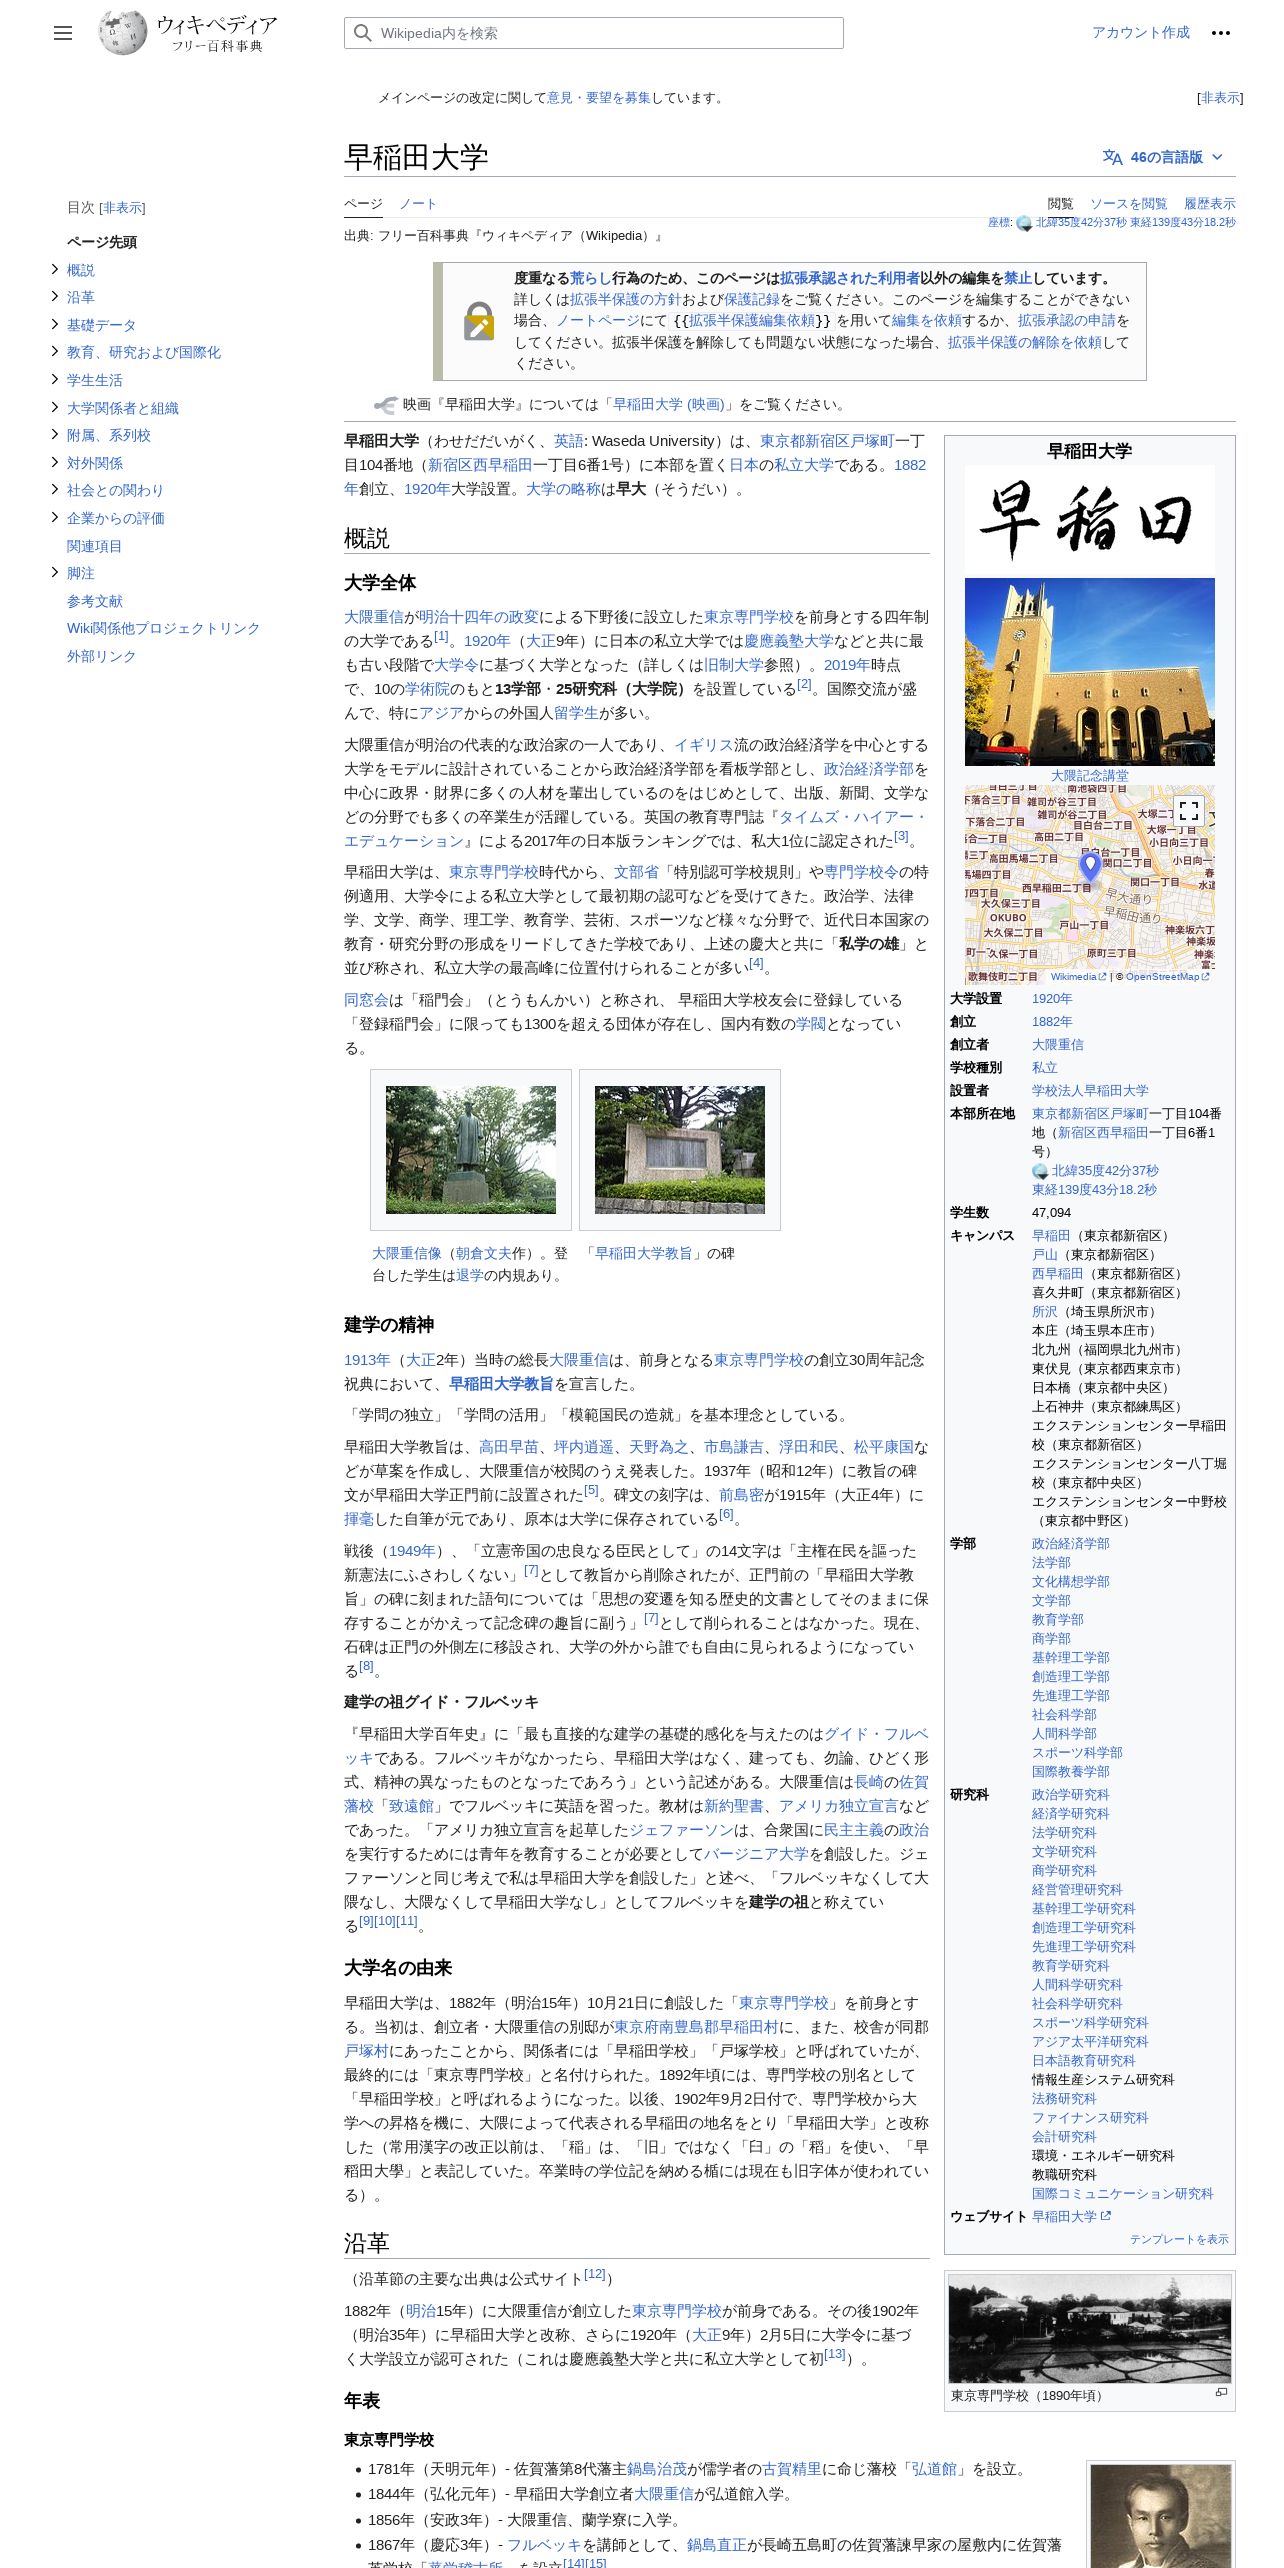Go to 関連項目 in contents
Image resolution: width=1284 pixels, height=2568 pixels.
coord(94,546)
